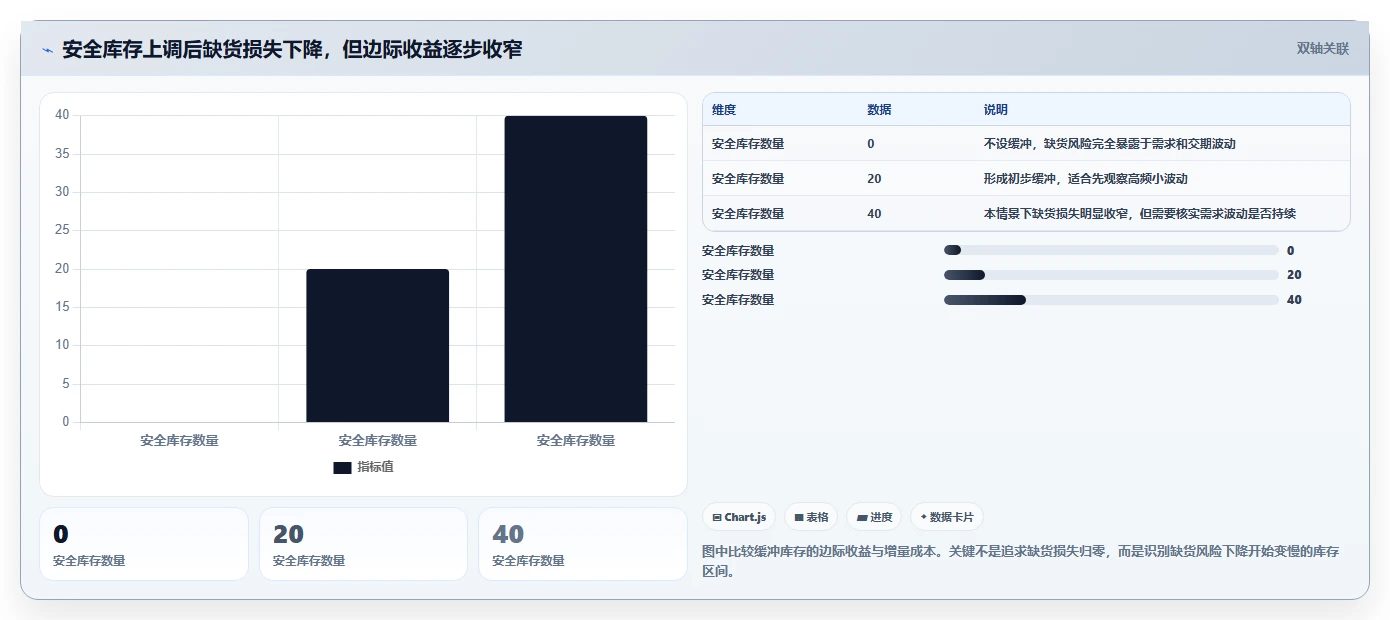Click the table cell 不设缓冲，缺货风险完全暴露于需求和交期波动

(1110, 144)
